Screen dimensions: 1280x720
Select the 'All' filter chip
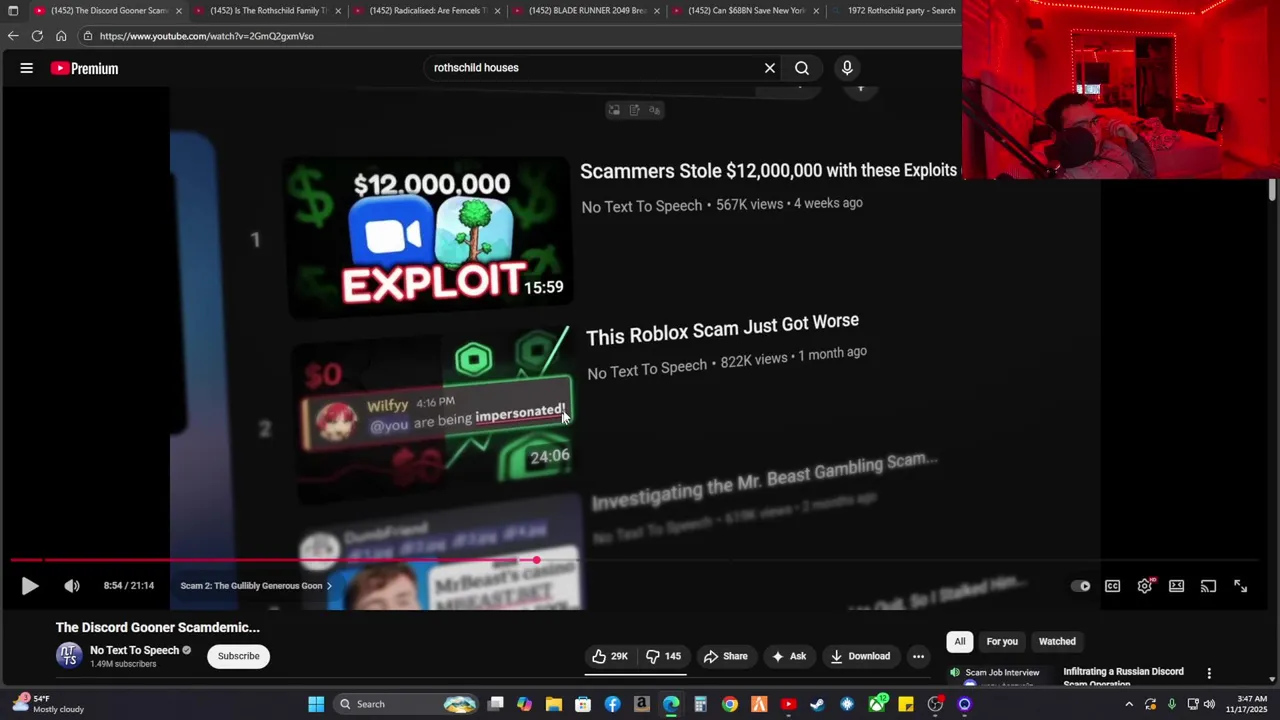(x=959, y=642)
